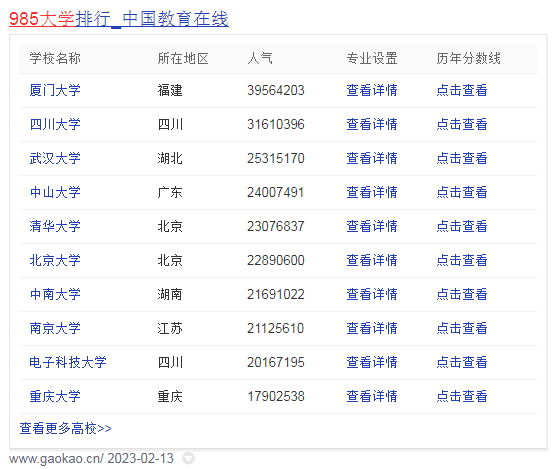Select region cell 湖南
The height and width of the screenshot is (469, 557).
170,294
